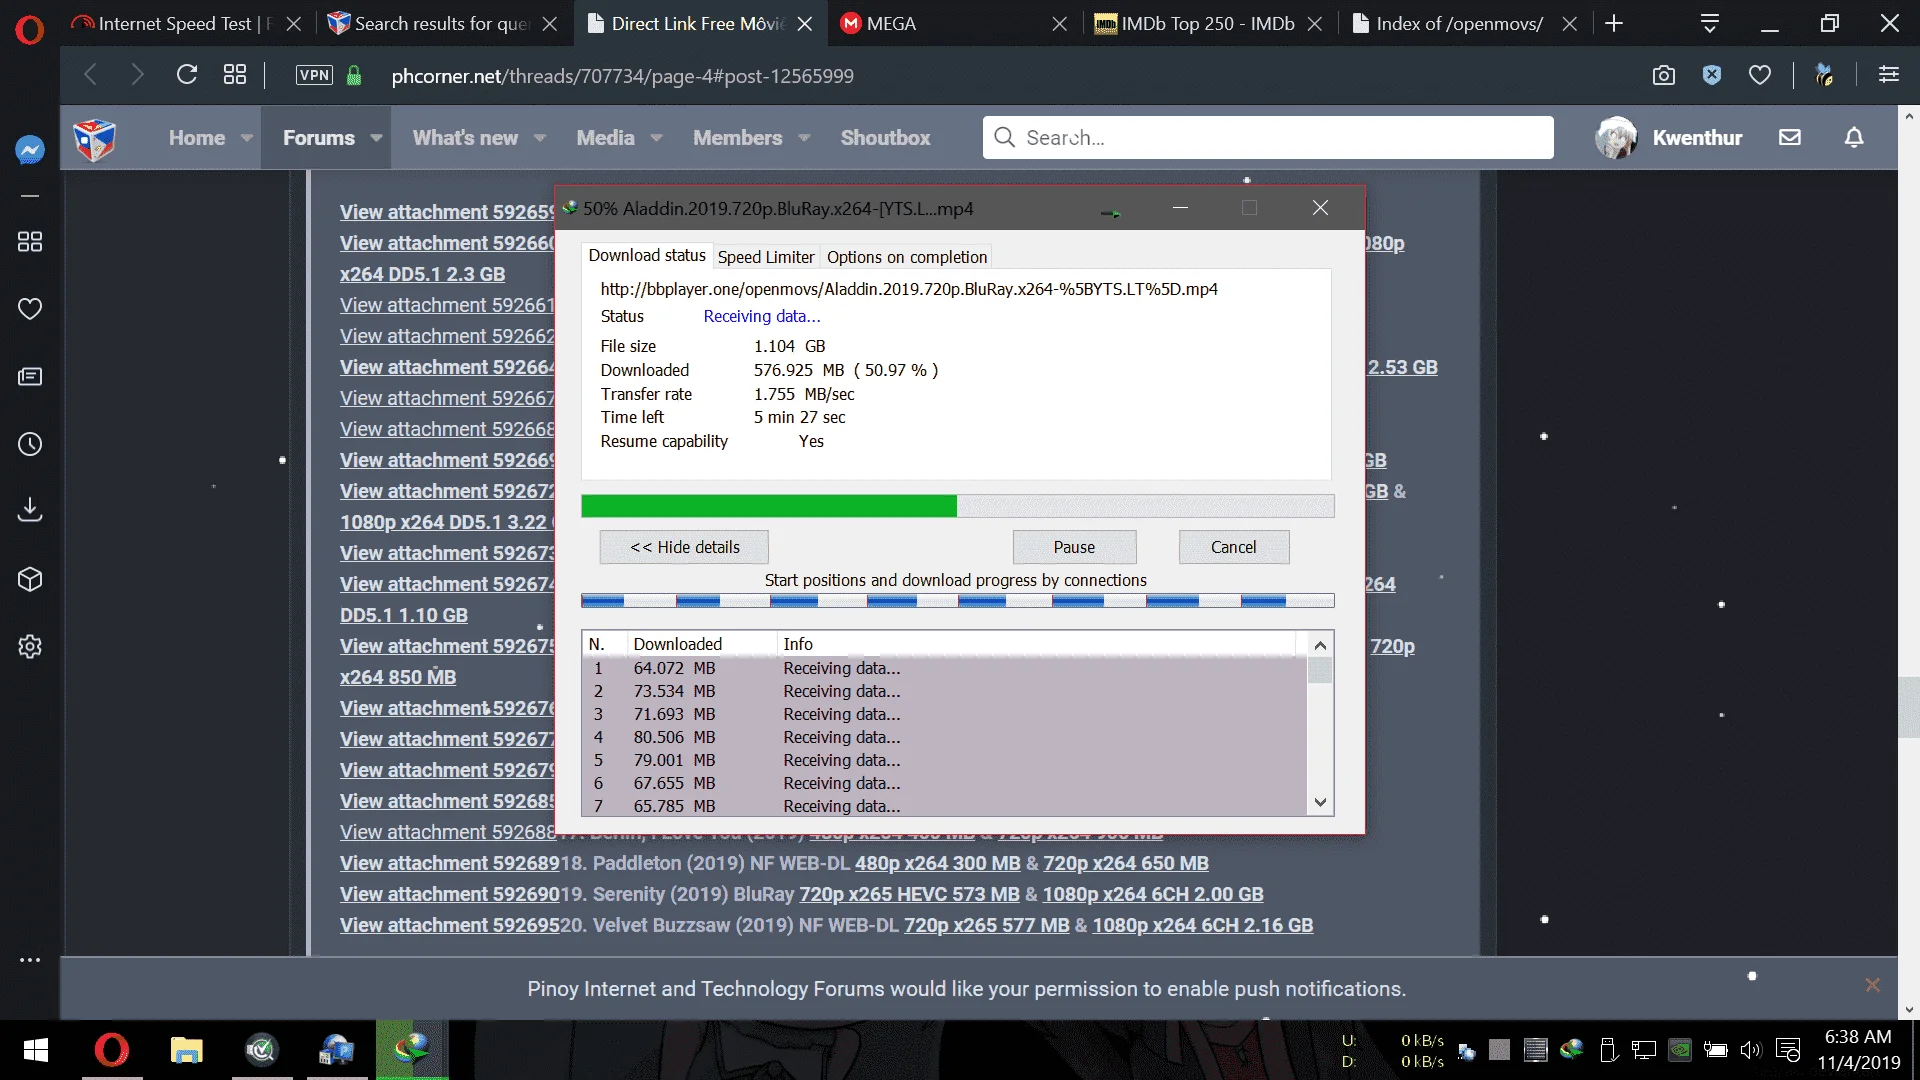Open Velvet Buzzsaw 720p x265 577 MB link
This screenshot has width=1920, height=1080.
(x=986, y=925)
